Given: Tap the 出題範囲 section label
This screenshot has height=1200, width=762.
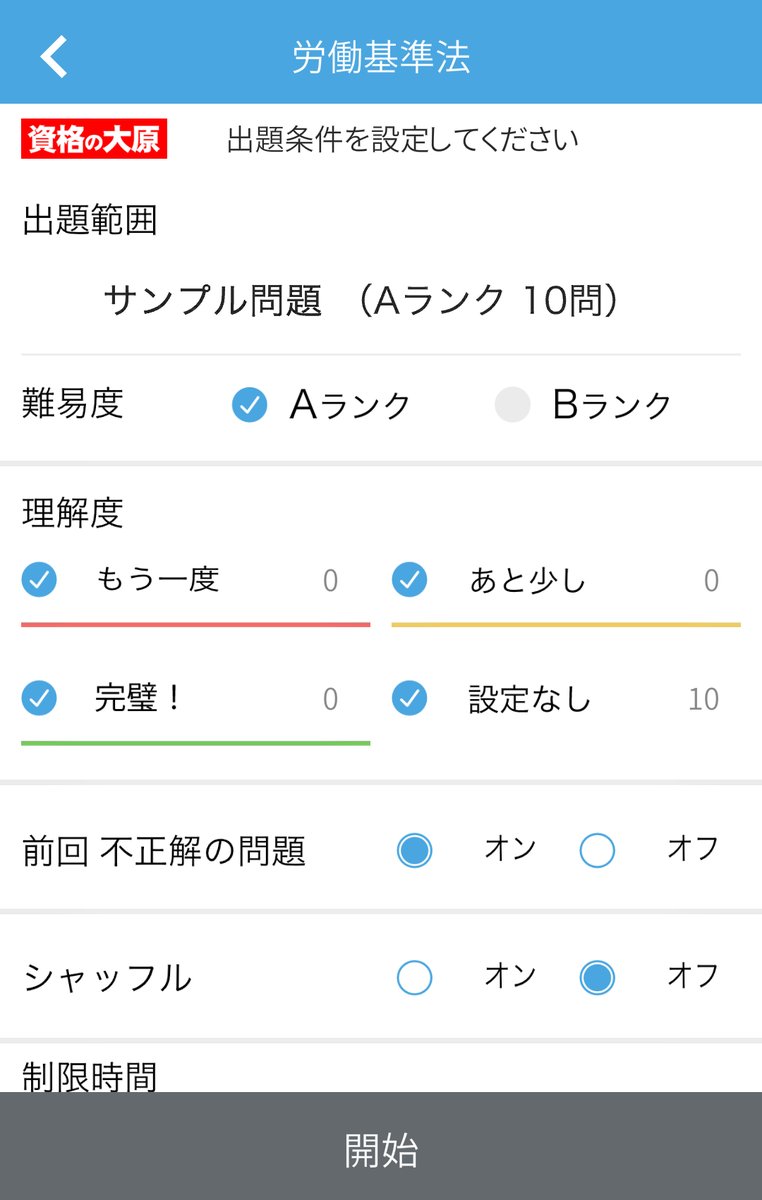Looking at the screenshot, I should pos(89,220).
